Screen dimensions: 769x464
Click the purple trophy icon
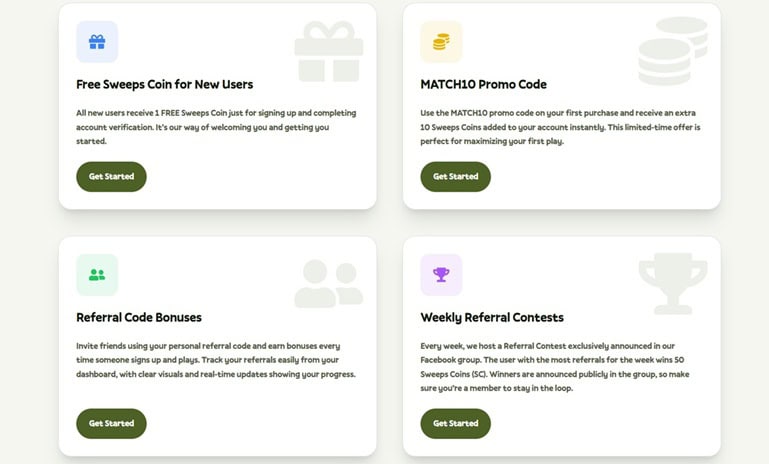click(x=441, y=275)
